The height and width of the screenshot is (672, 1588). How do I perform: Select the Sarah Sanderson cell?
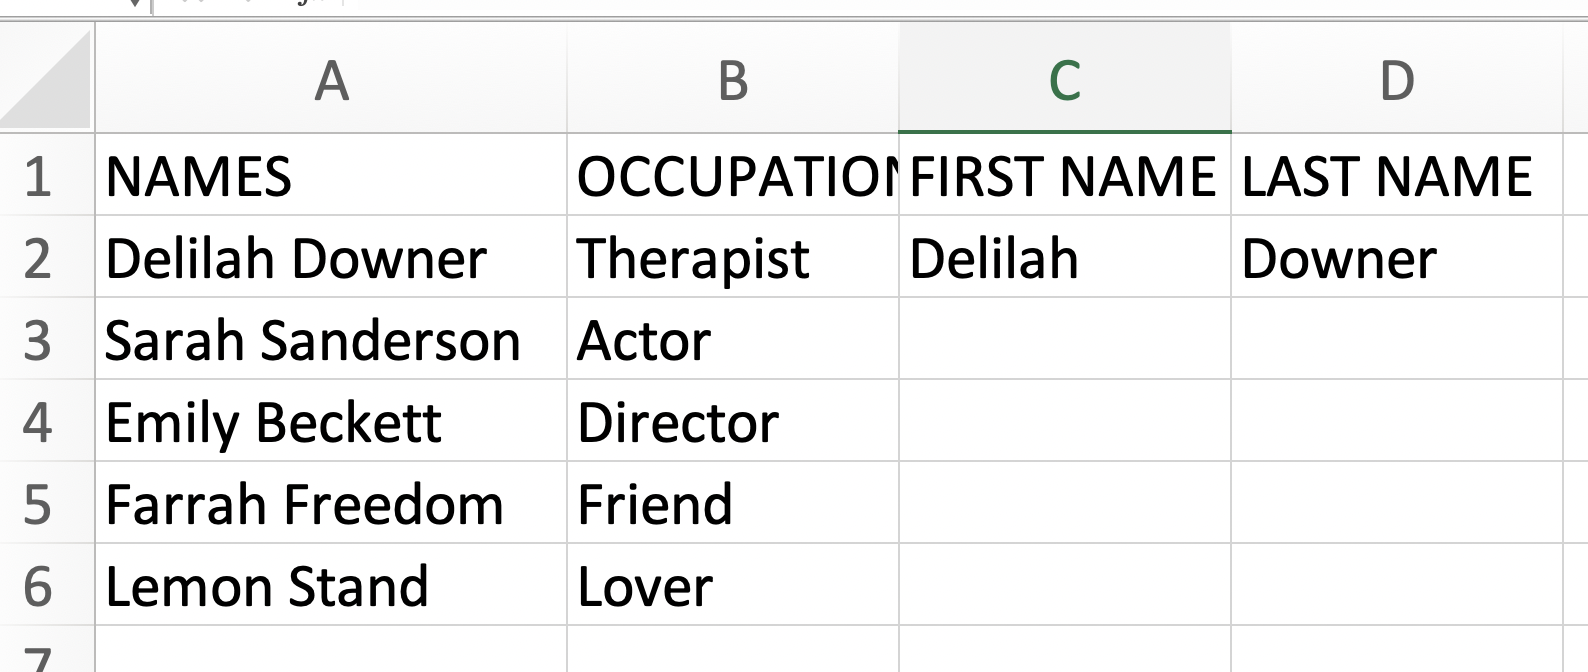click(331, 339)
